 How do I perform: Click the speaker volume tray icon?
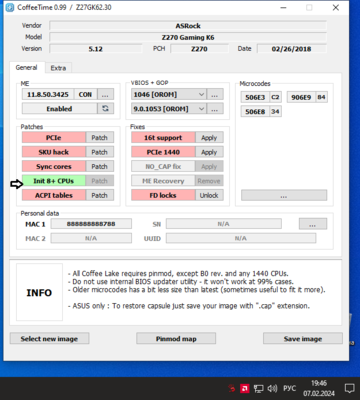272,388
